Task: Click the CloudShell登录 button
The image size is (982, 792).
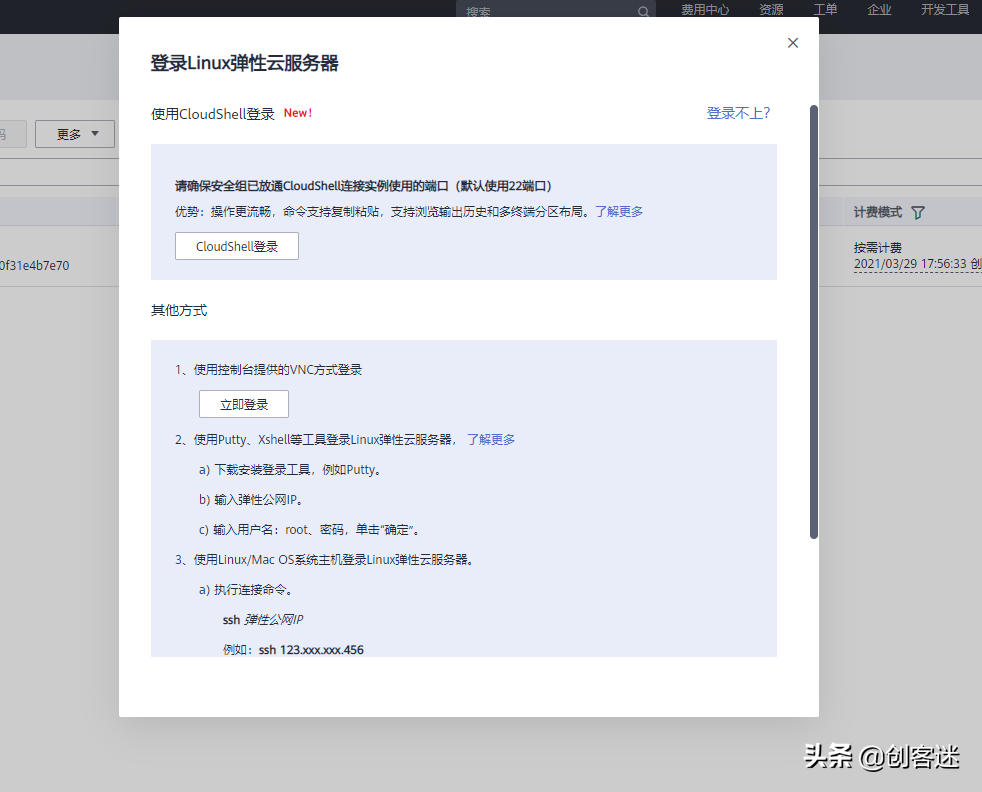Action: (x=236, y=245)
